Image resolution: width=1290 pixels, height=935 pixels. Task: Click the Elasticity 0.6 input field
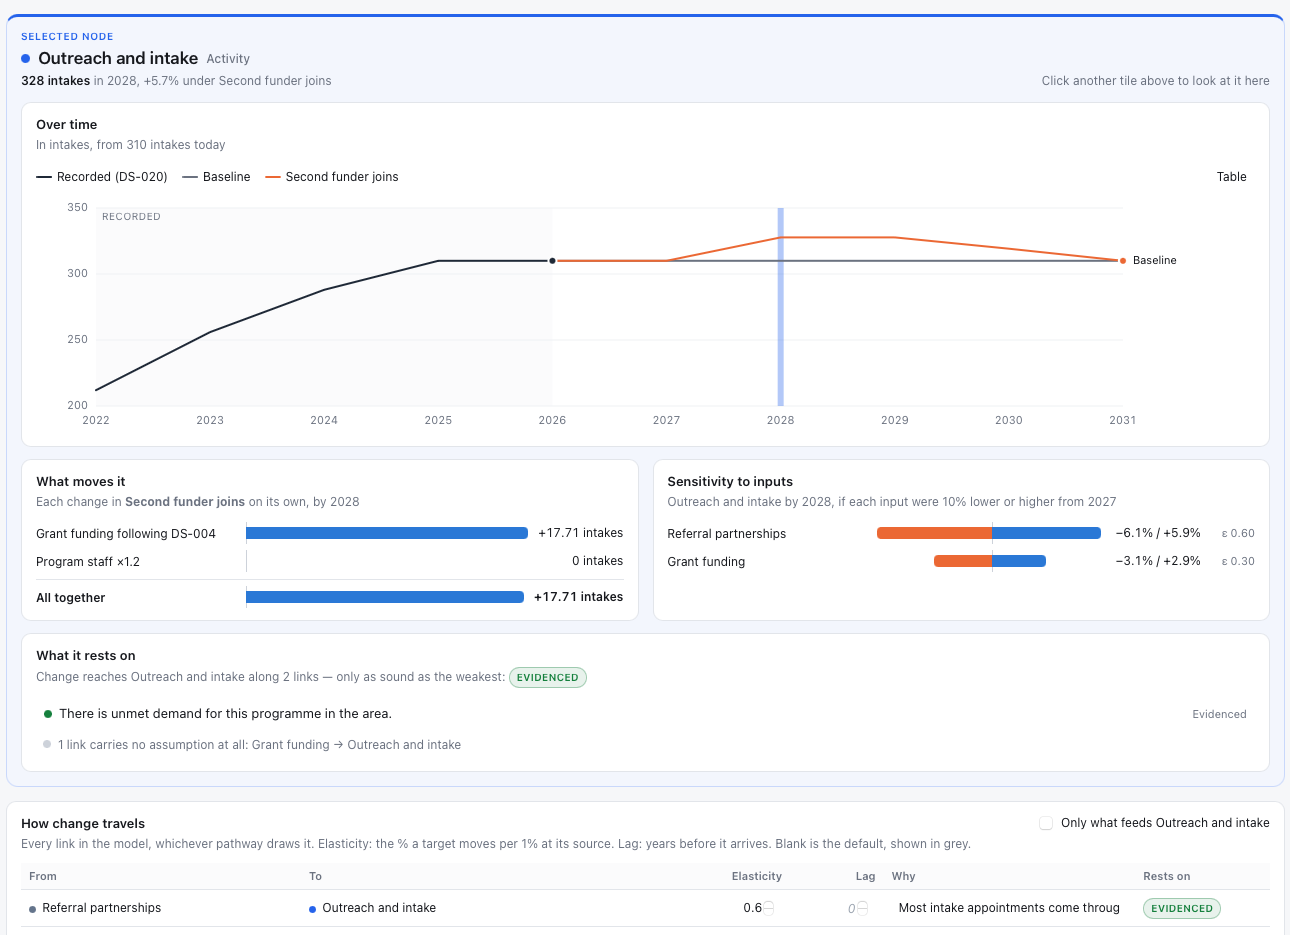[752, 908]
